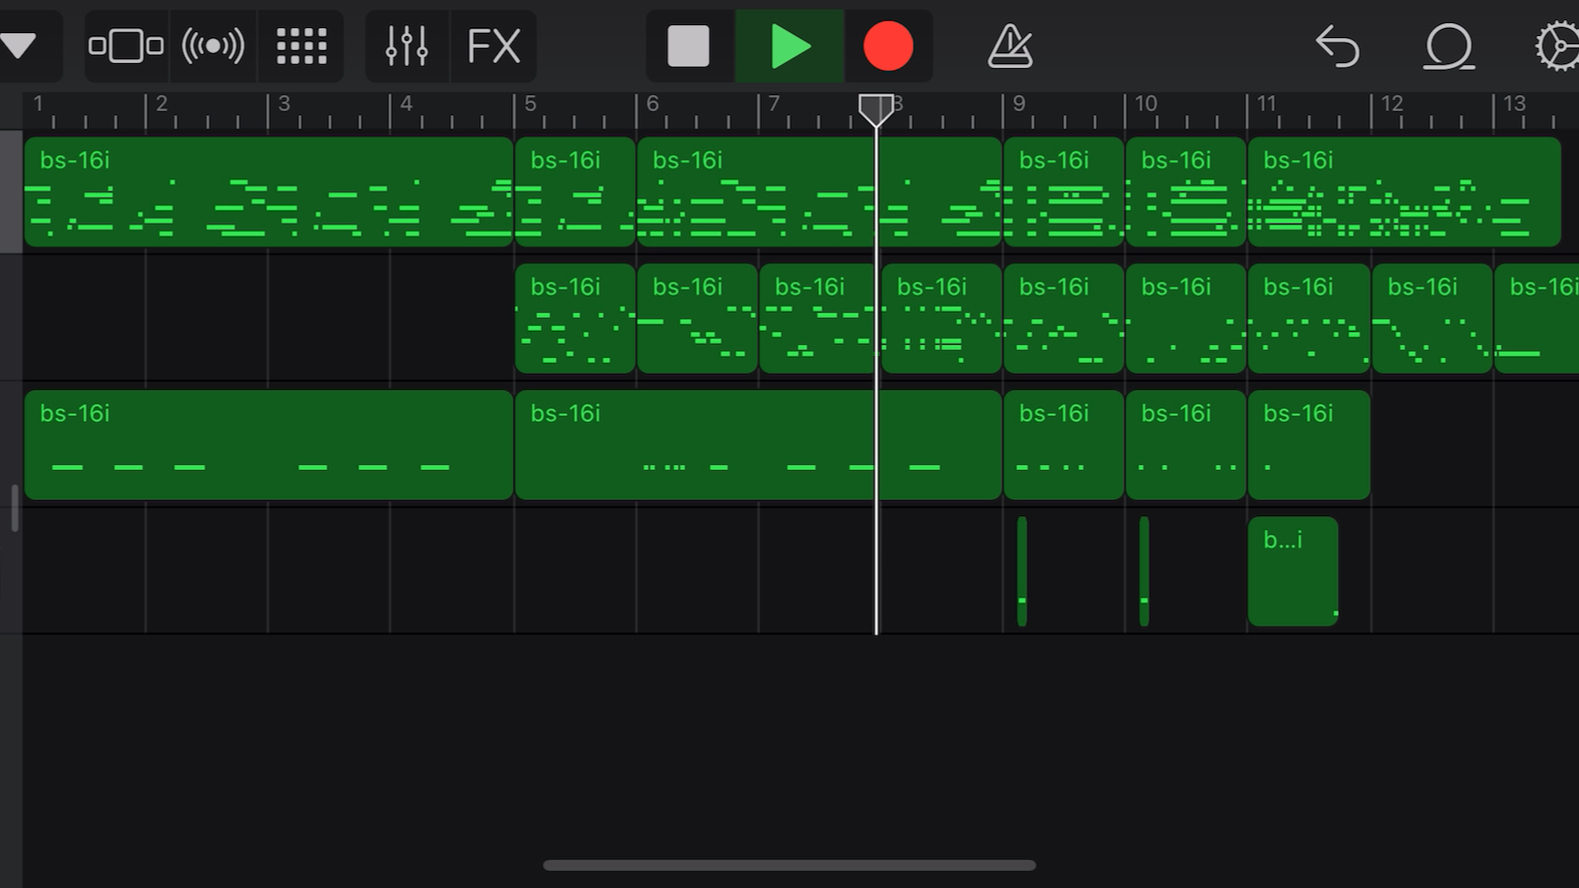Image resolution: width=1579 pixels, height=888 pixels.
Task: Select second track's bs-16i region at bar 13
Action: point(1537,319)
